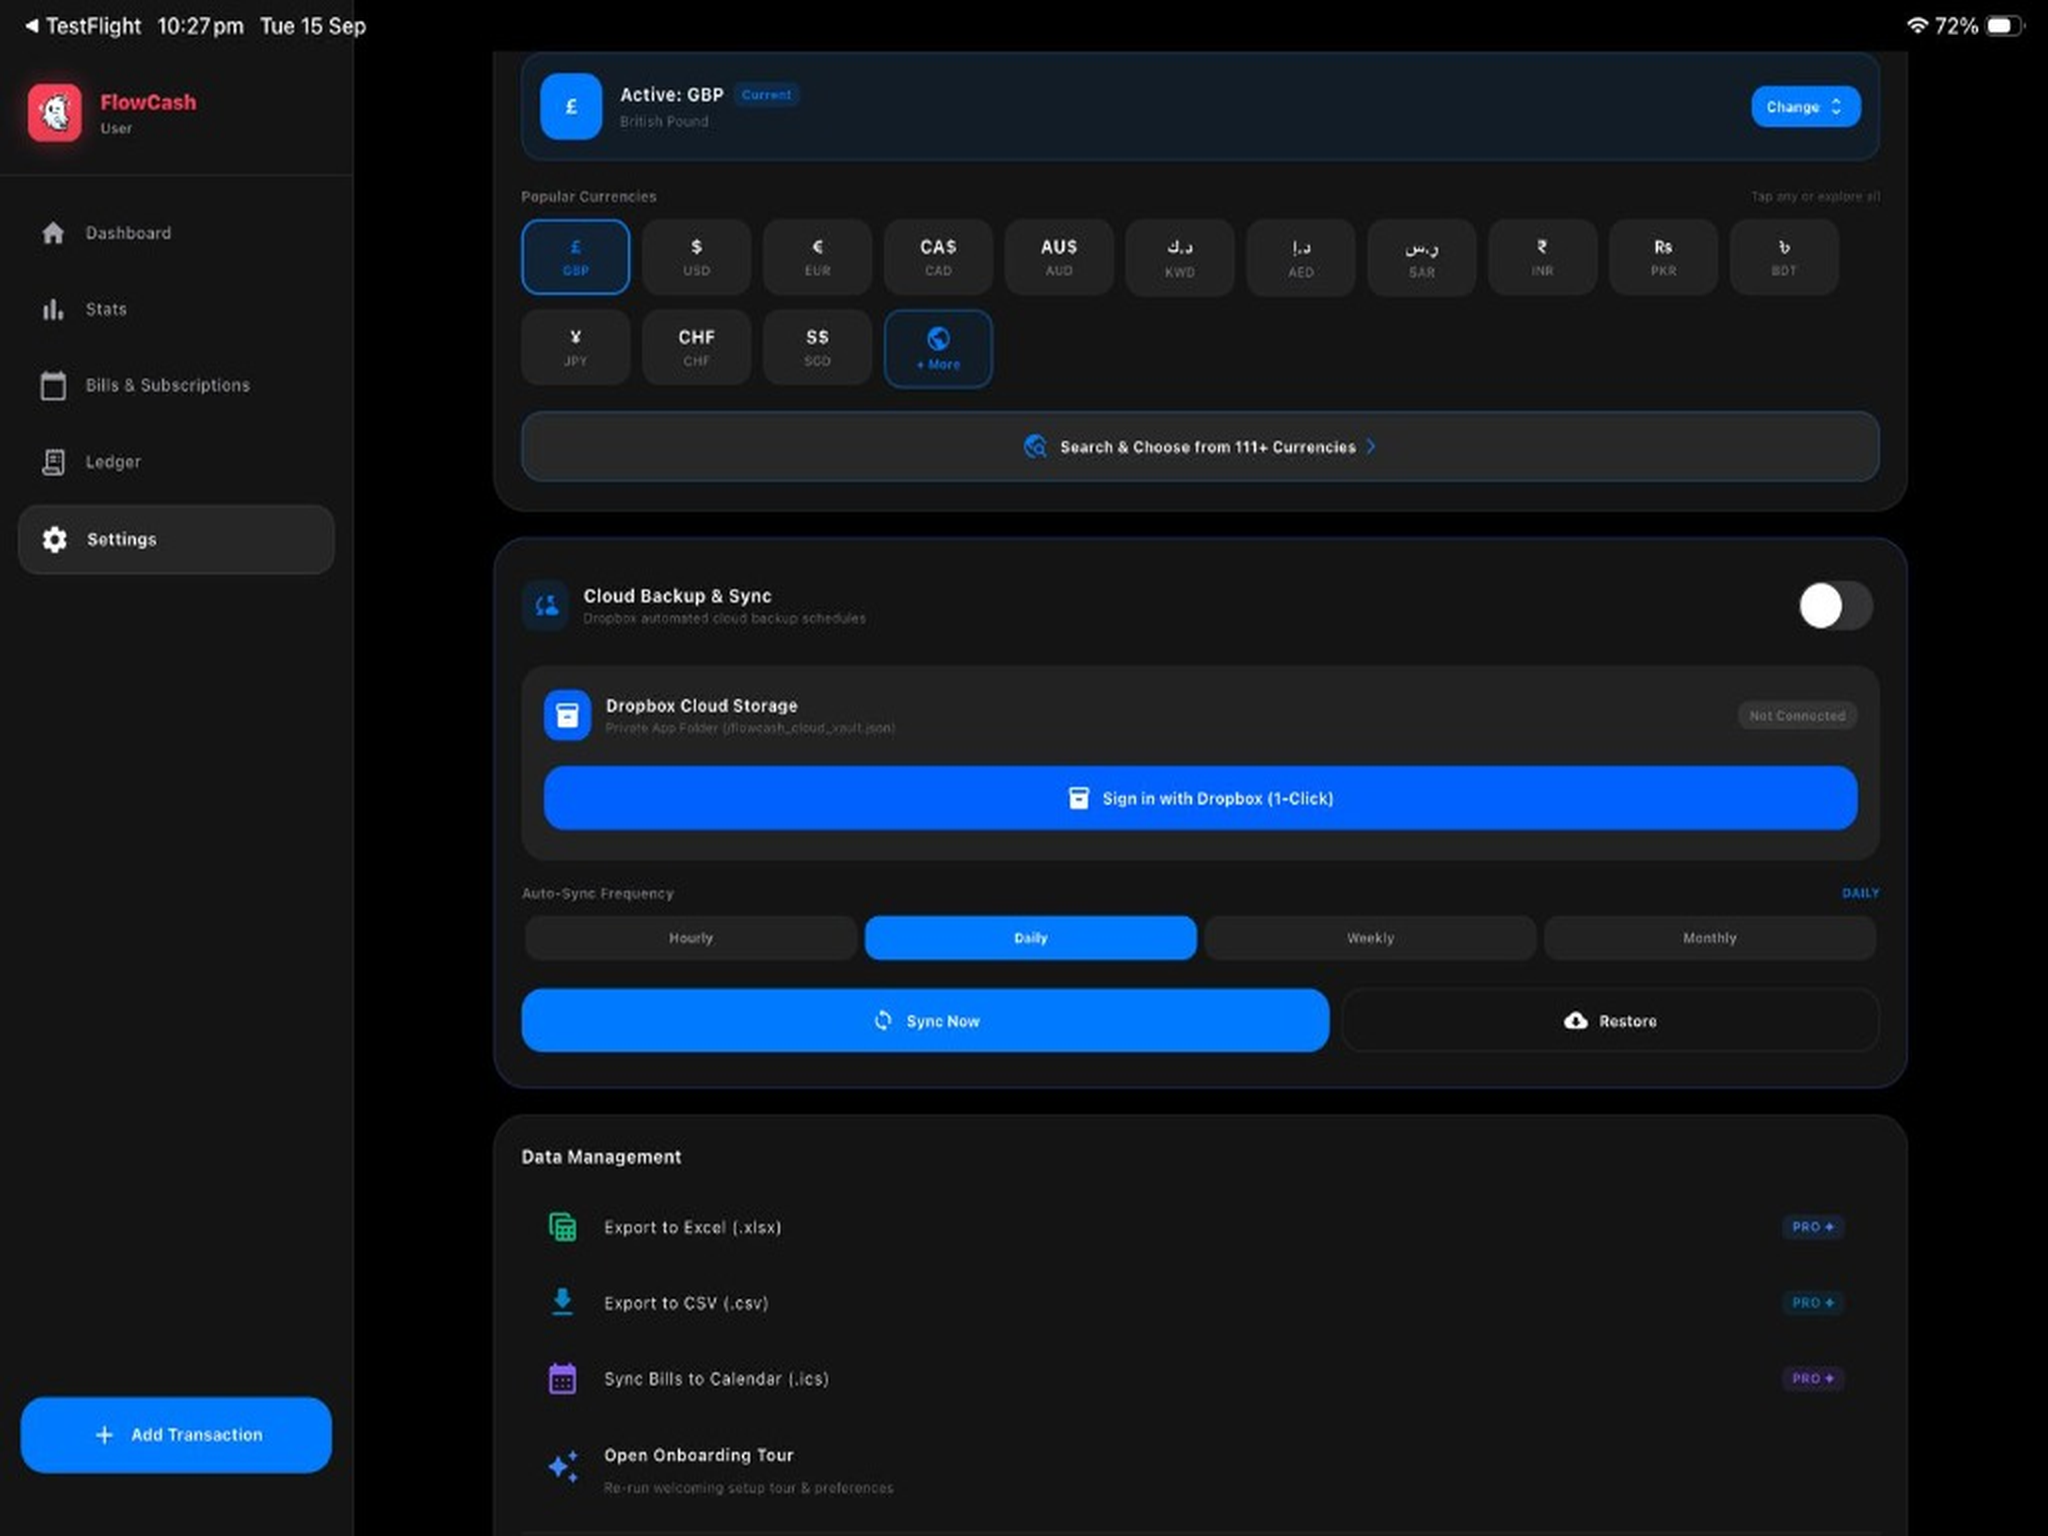Click the Export to CSV download icon
The image size is (2048, 1536).
[562, 1302]
